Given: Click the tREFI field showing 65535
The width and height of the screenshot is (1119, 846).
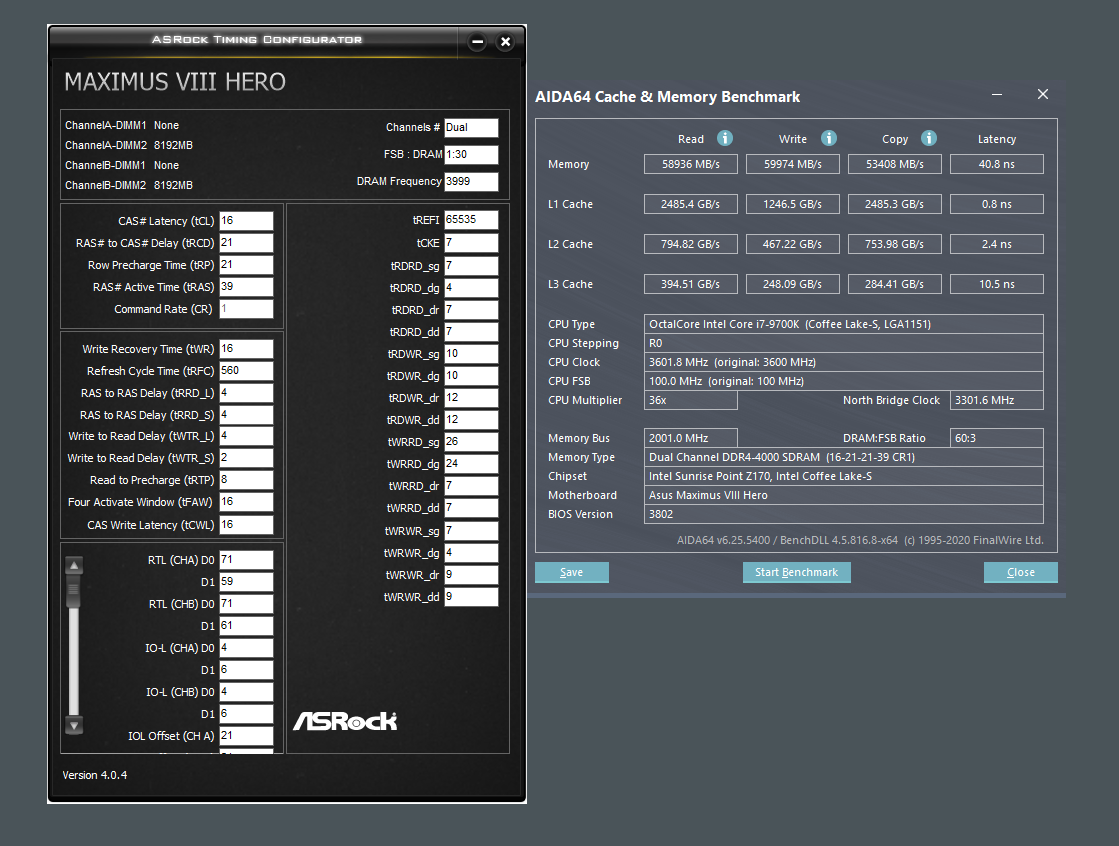Looking at the screenshot, I should 471,220.
